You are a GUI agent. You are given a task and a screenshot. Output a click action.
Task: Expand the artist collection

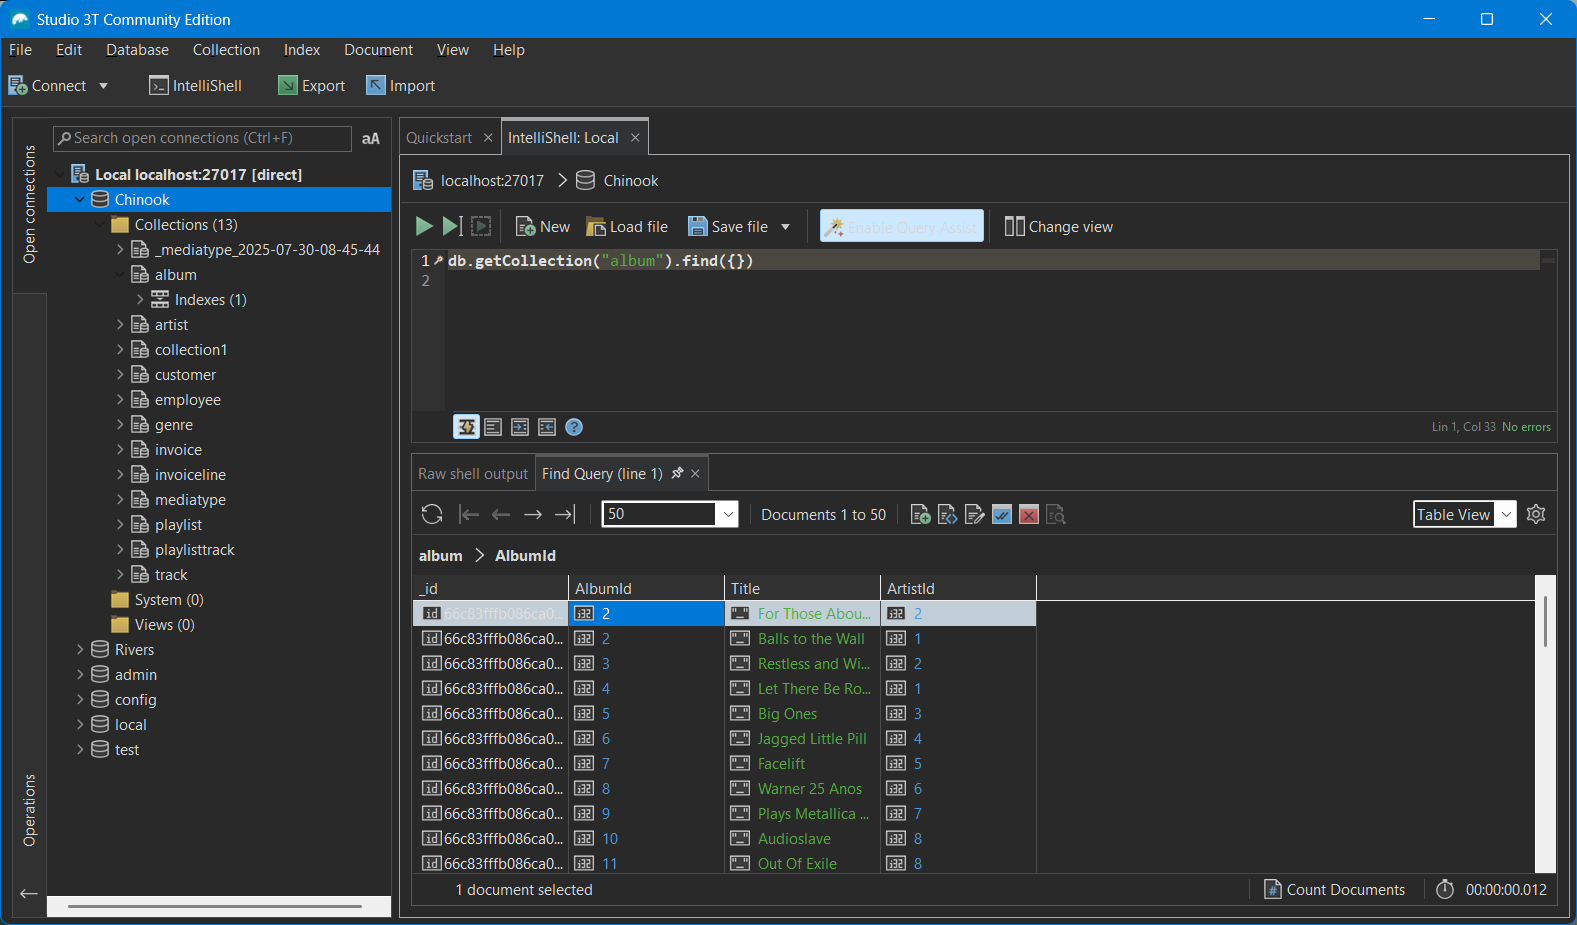[120, 325]
